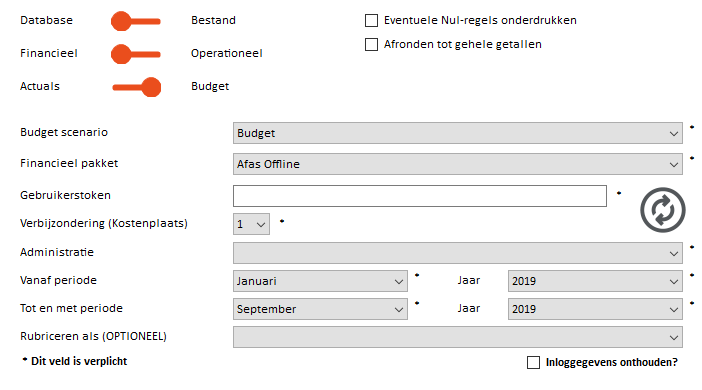Viewport: 702px width, 390px height.
Task: Click the Budget label beside Actuals switch
Action: click(x=210, y=86)
